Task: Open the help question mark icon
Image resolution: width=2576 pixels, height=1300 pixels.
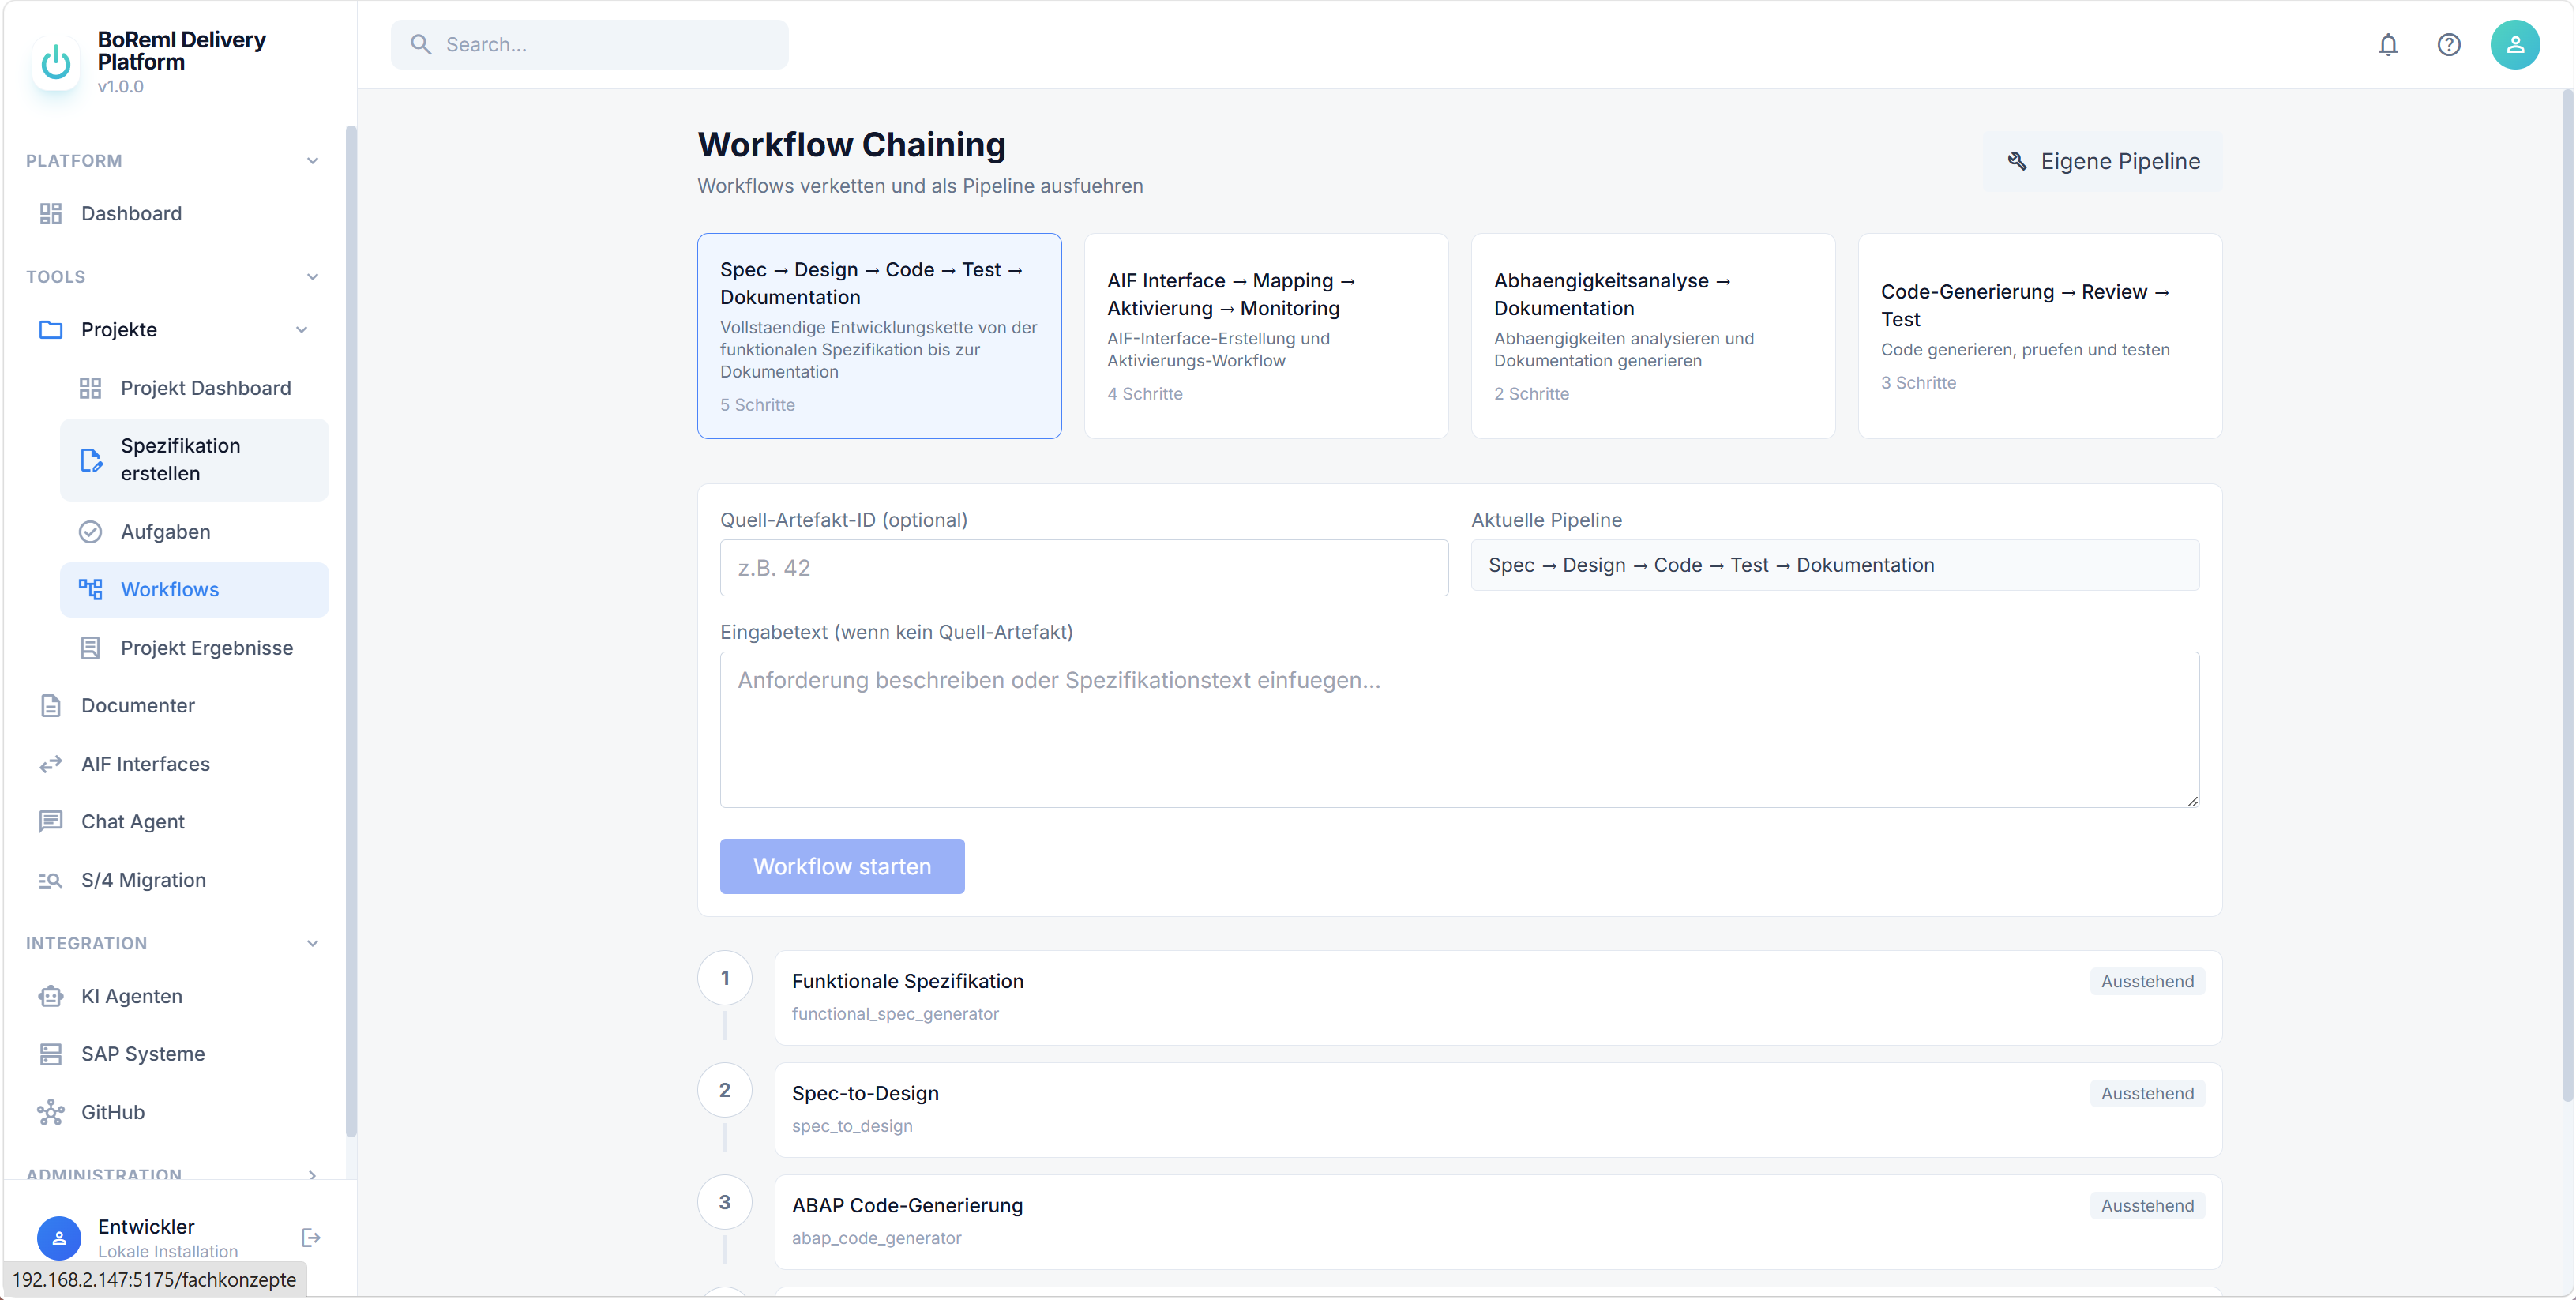Action: point(2448,45)
